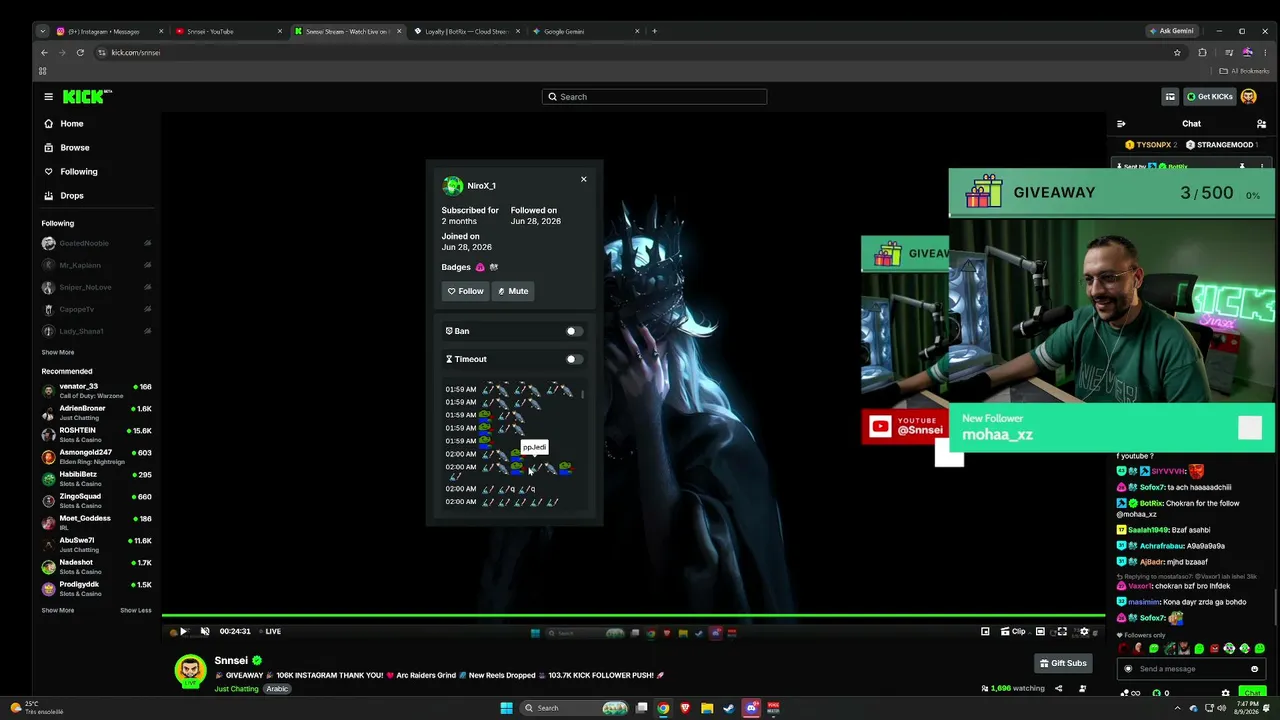Show more recommended channels

[x=58, y=610]
